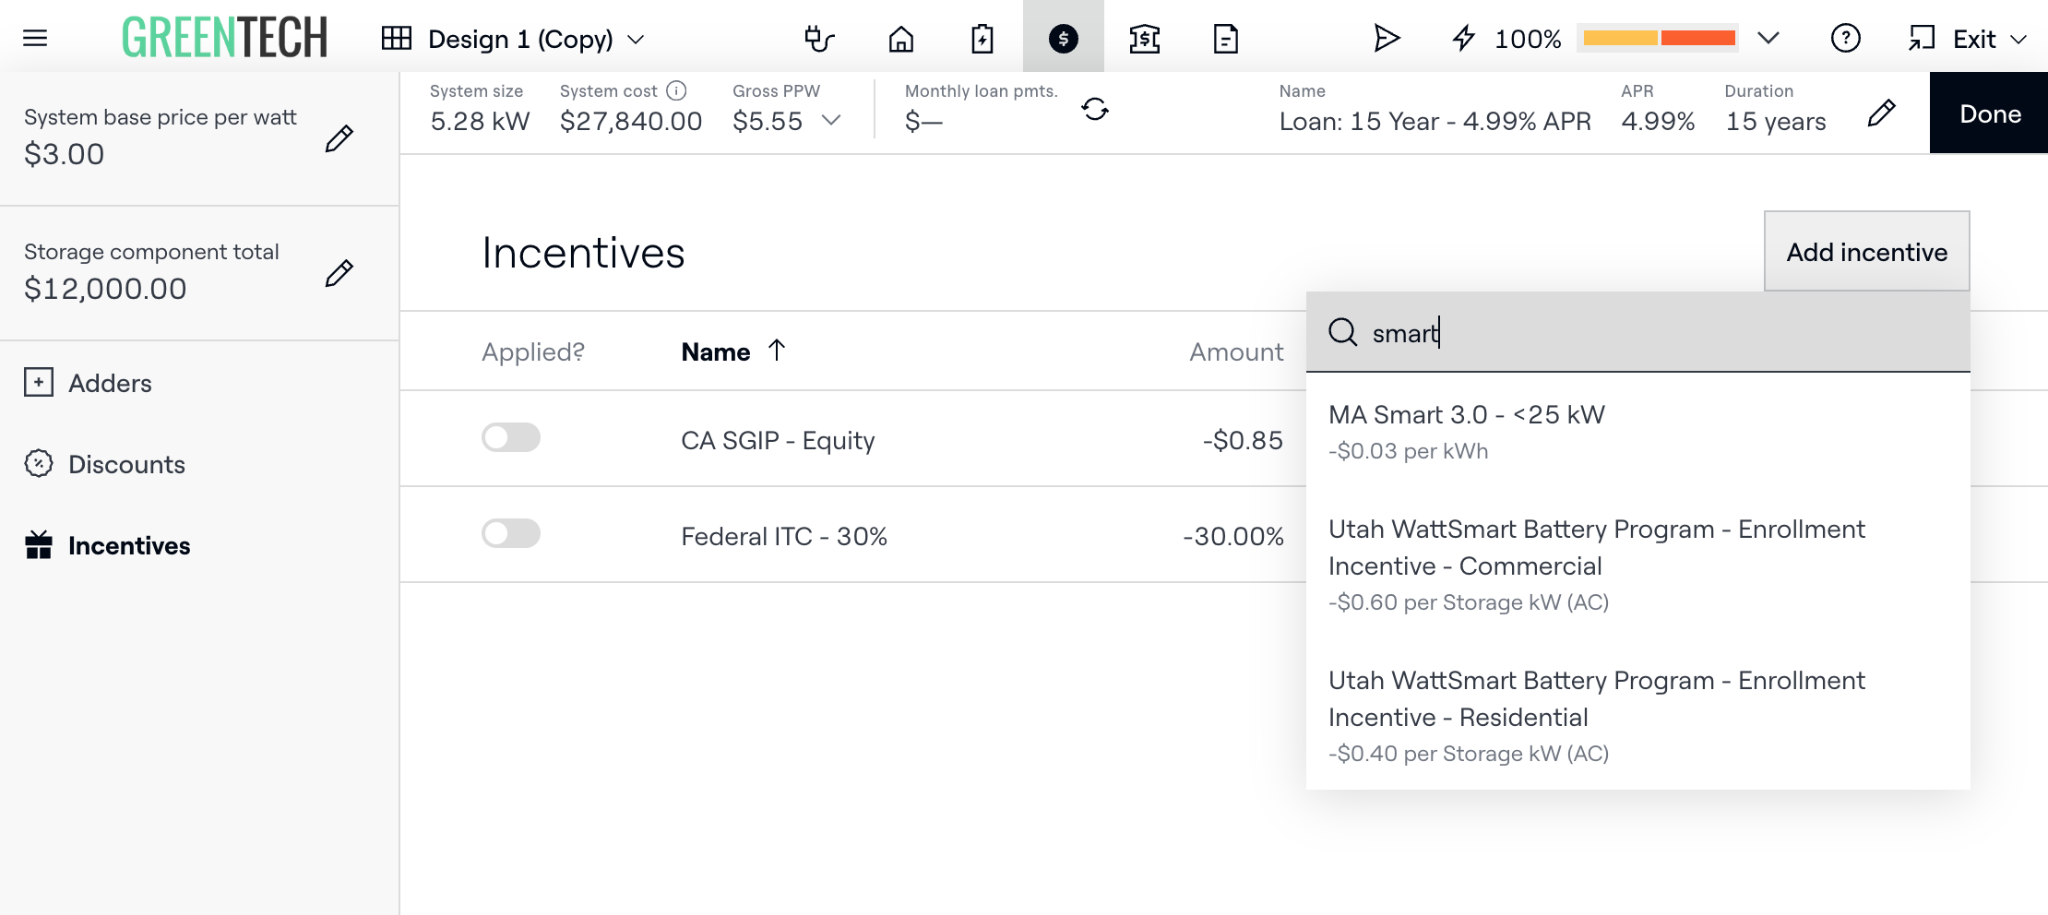Open the help question mark icon
This screenshot has width=2048, height=915.
tap(1845, 38)
